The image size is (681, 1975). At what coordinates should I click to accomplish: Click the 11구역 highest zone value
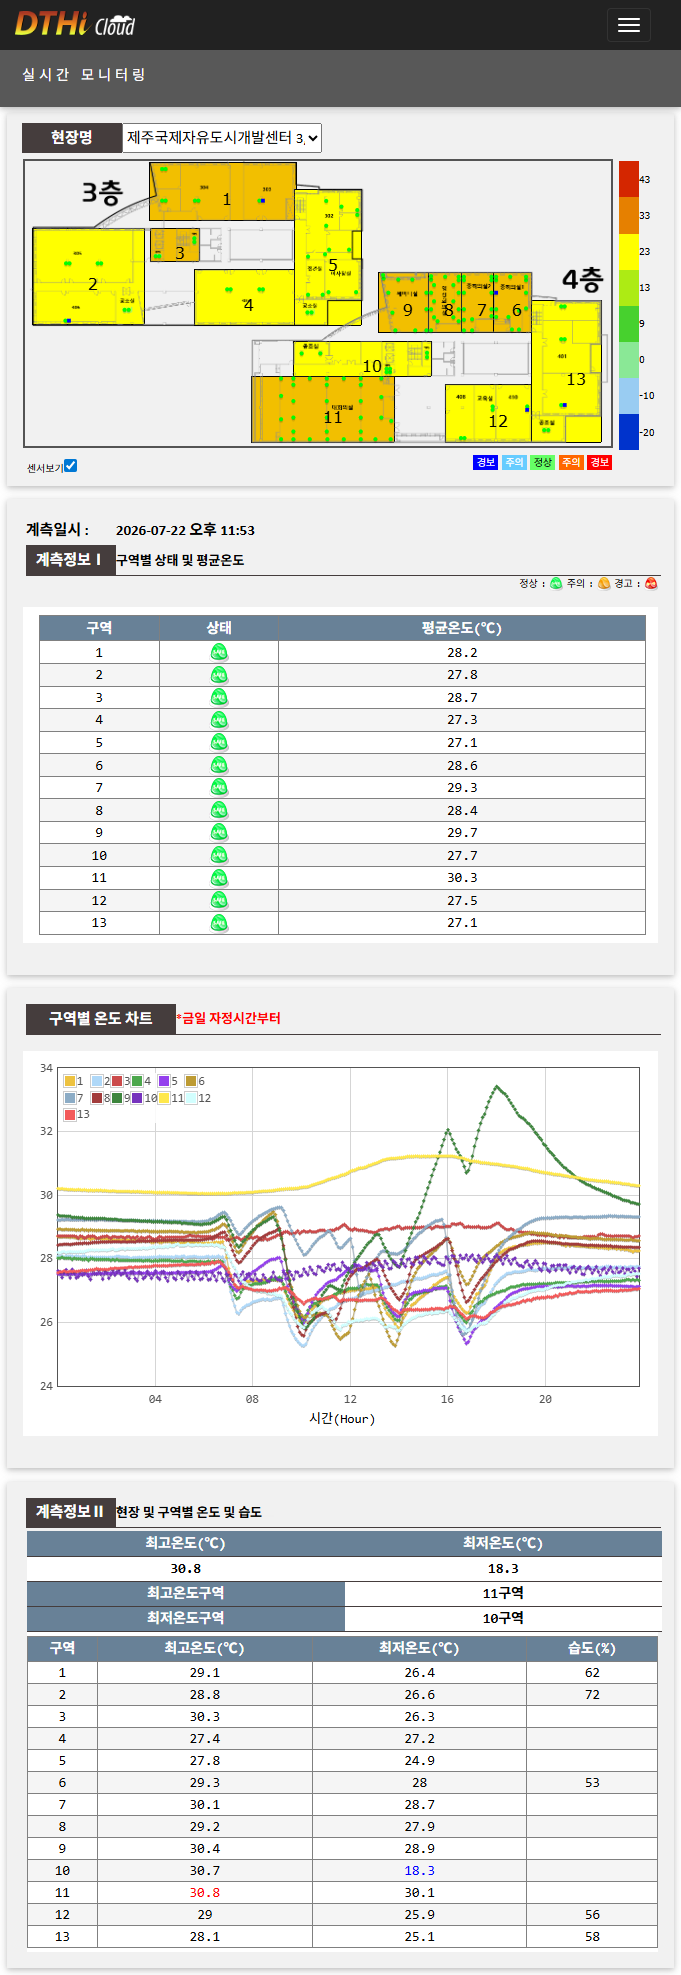(x=503, y=1593)
